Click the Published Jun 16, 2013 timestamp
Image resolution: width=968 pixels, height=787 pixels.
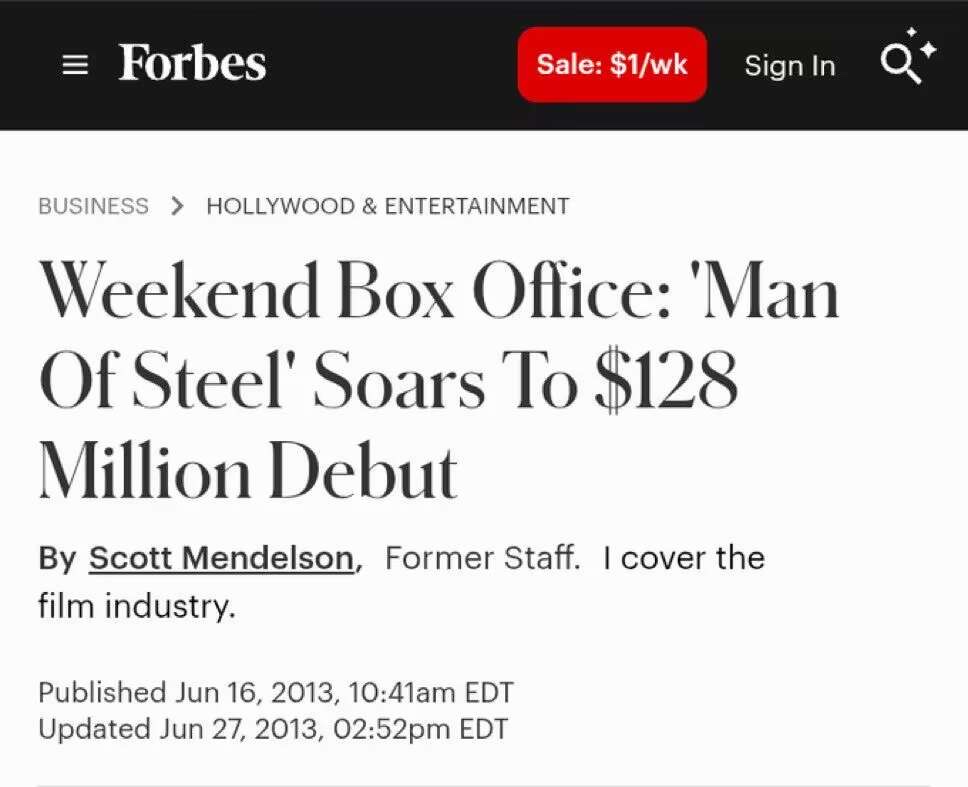pyautogui.click(x=275, y=692)
